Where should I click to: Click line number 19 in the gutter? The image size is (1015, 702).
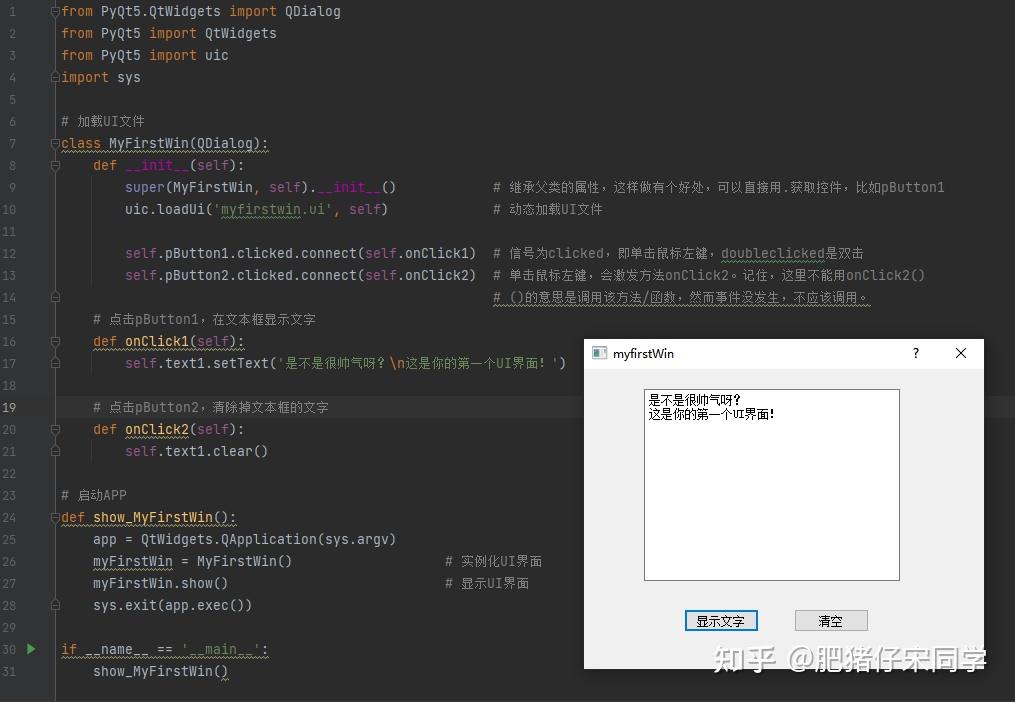pyautogui.click(x=10, y=407)
